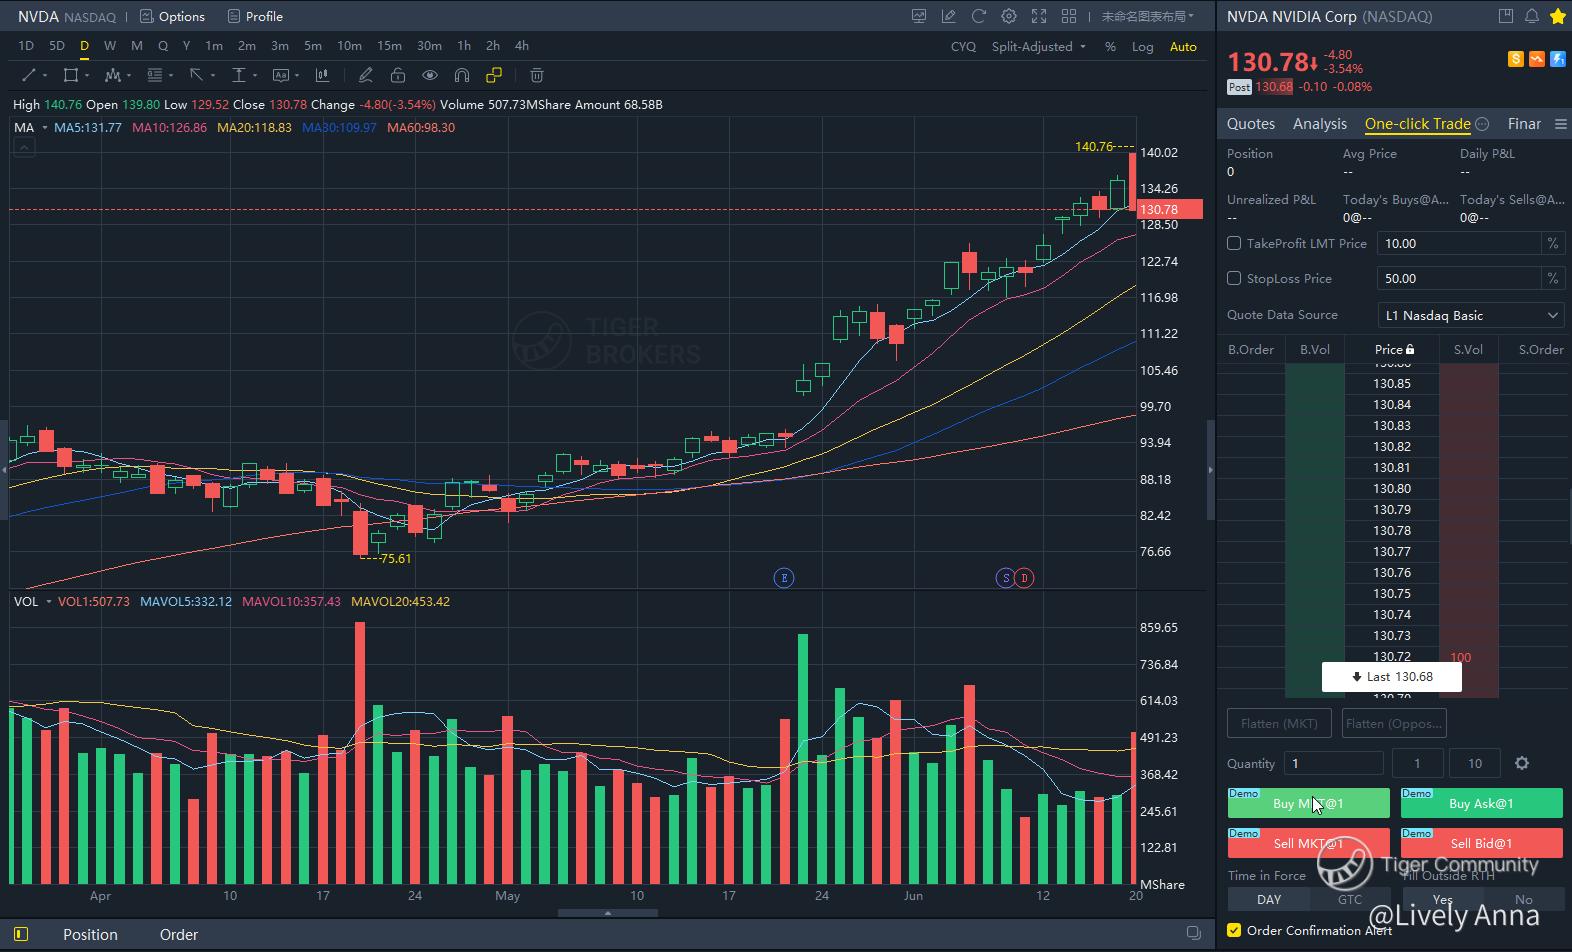The image size is (1572, 952).
Task: Open the chart indicator icon in top bar
Action: 918,16
